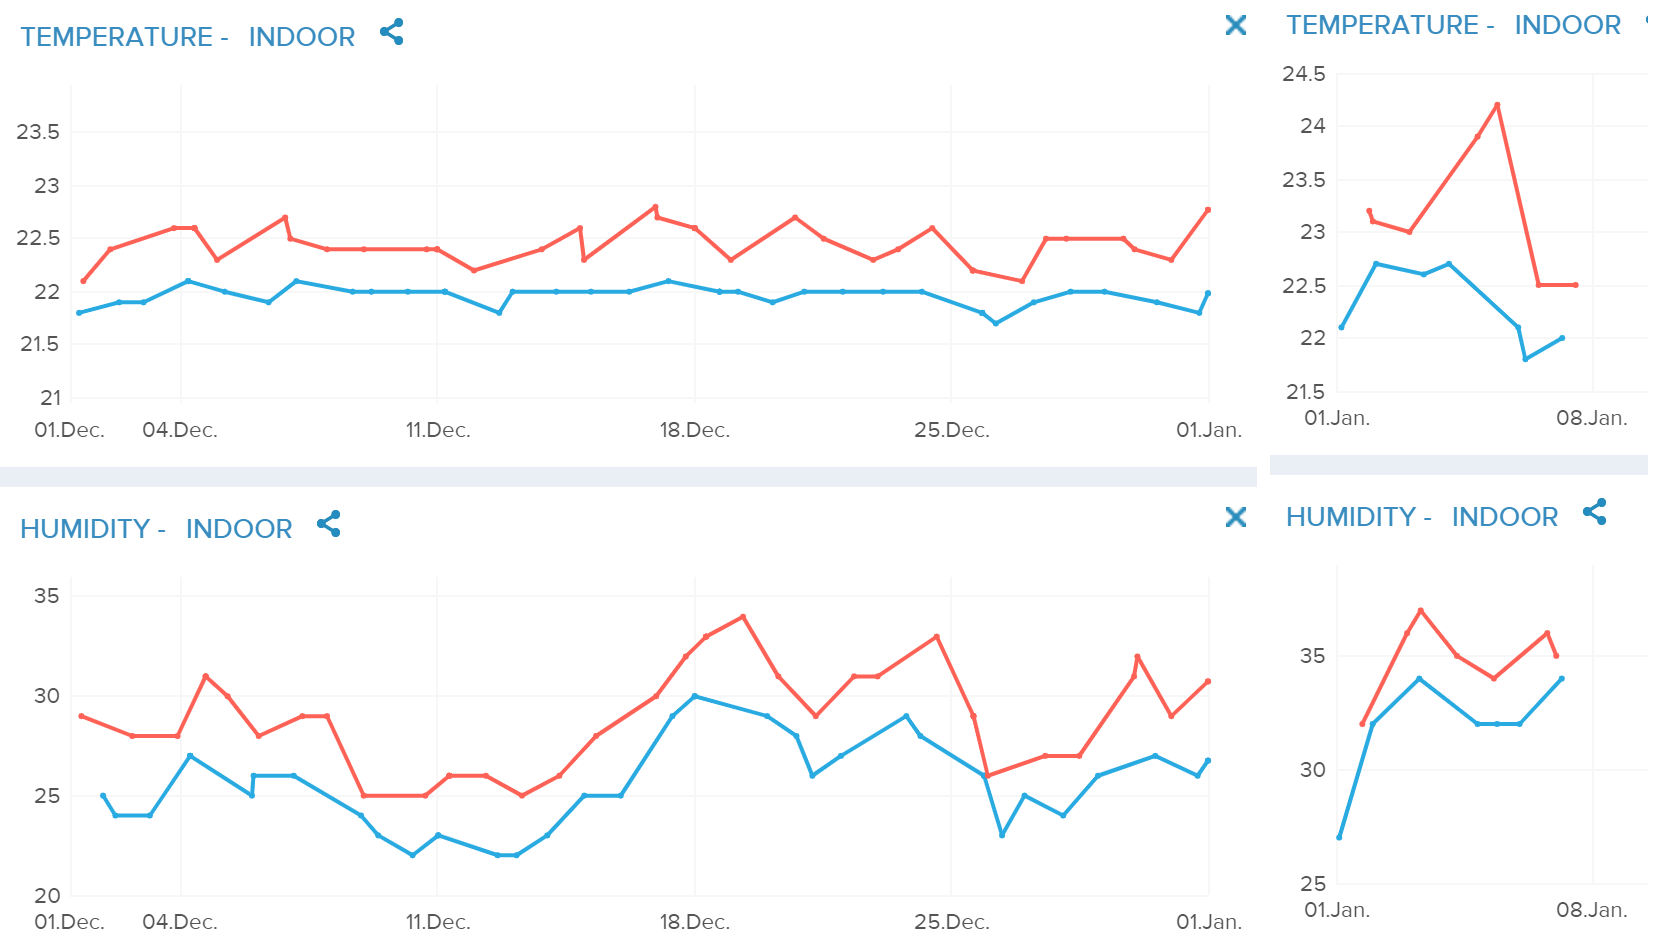The height and width of the screenshot is (950, 1664).
Task: Click share icon beside left Temperature Indoor title
Action: point(392,32)
